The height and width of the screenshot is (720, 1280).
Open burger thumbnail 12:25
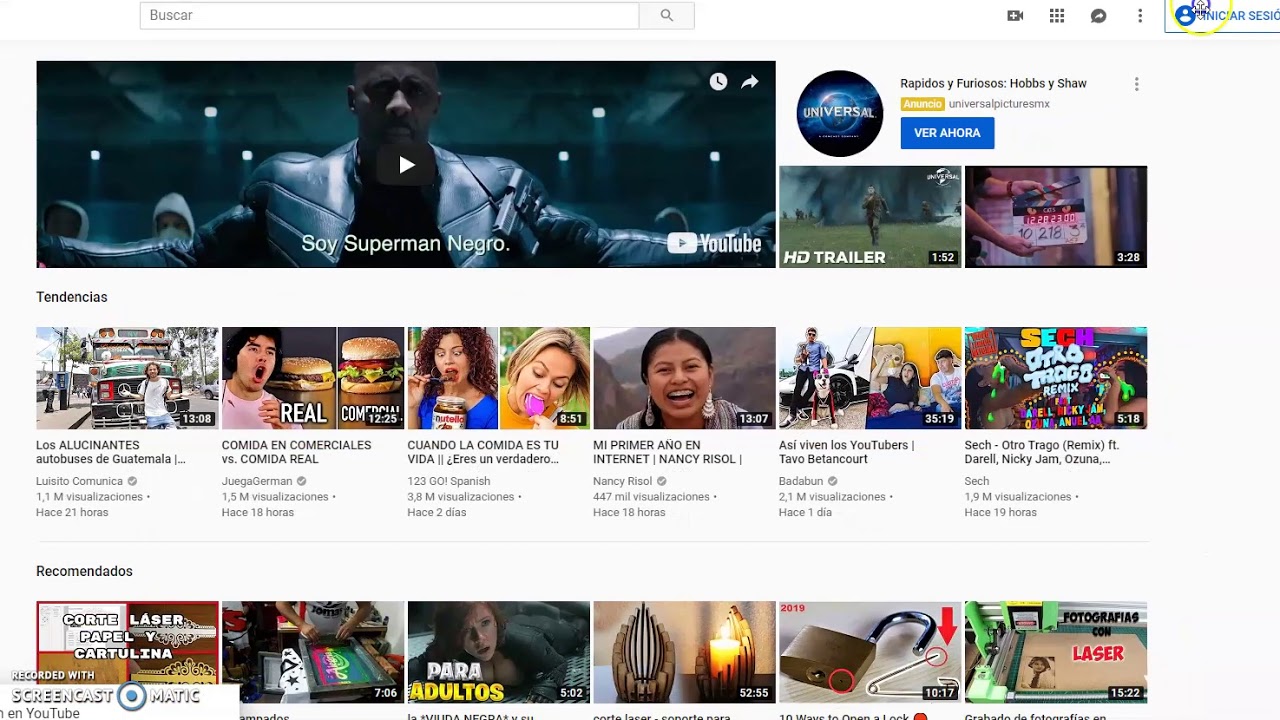[313, 378]
